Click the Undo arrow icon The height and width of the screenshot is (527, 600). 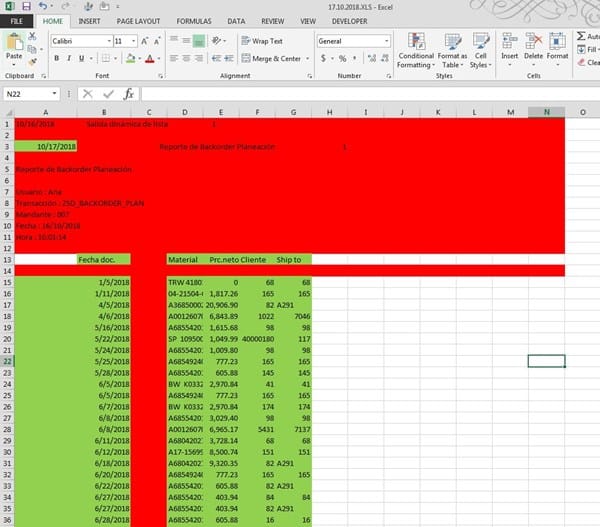pyautogui.click(x=42, y=6)
